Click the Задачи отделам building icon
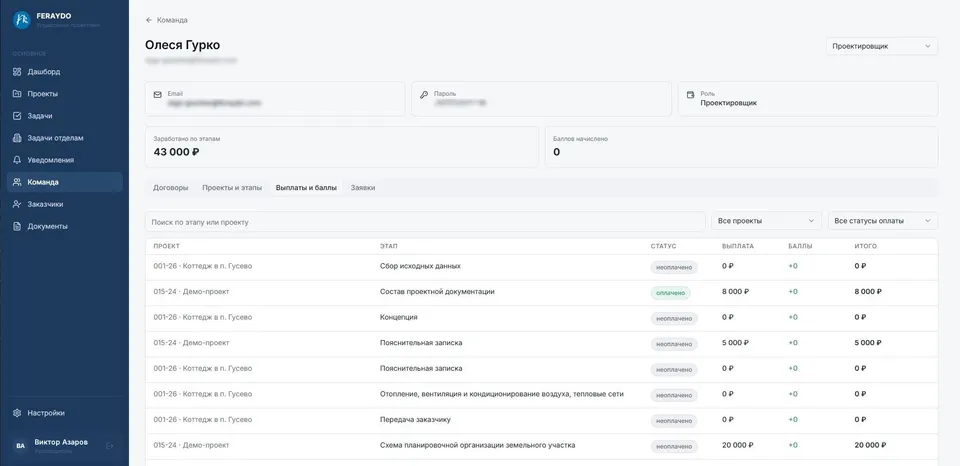 17,138
